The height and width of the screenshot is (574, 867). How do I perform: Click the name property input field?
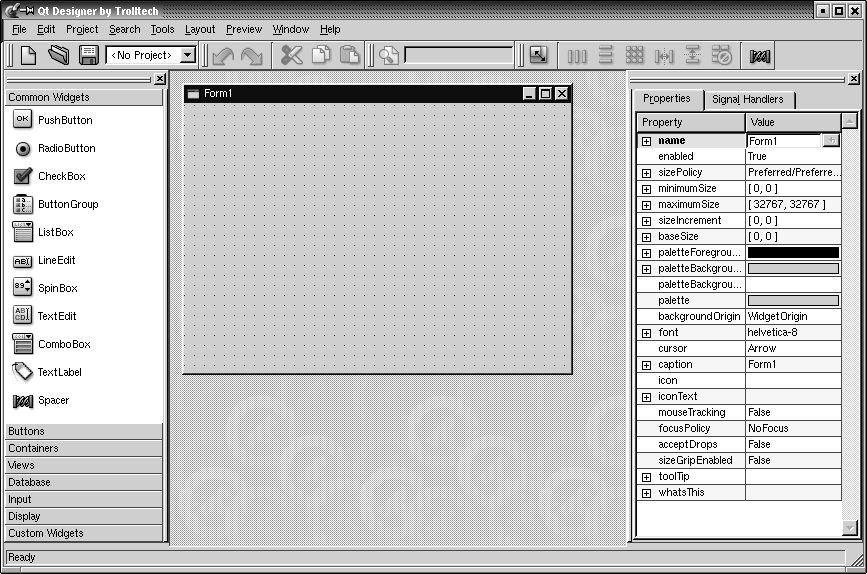coord(783,141)
